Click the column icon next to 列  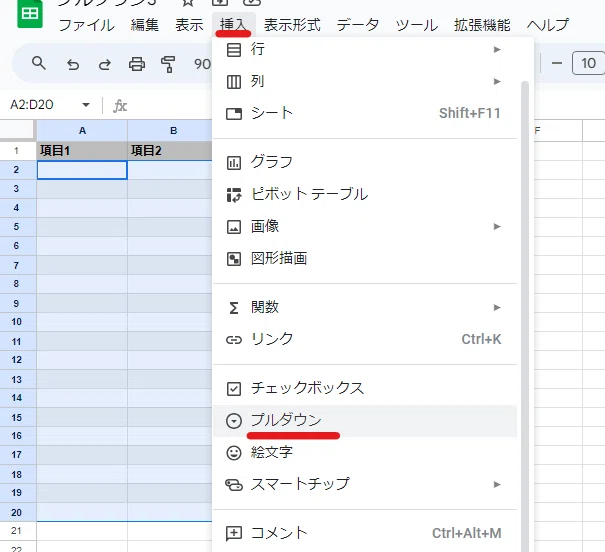tap(234, 82)
